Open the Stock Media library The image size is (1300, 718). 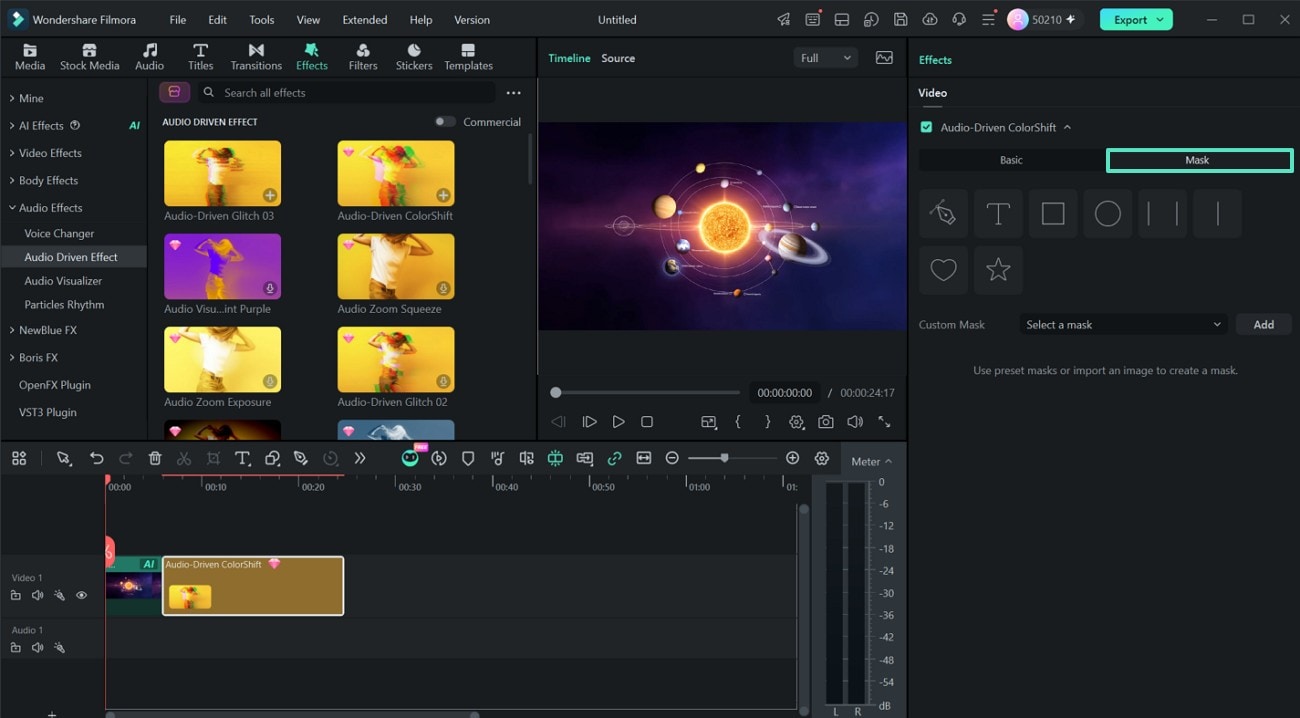pos(89,57)
